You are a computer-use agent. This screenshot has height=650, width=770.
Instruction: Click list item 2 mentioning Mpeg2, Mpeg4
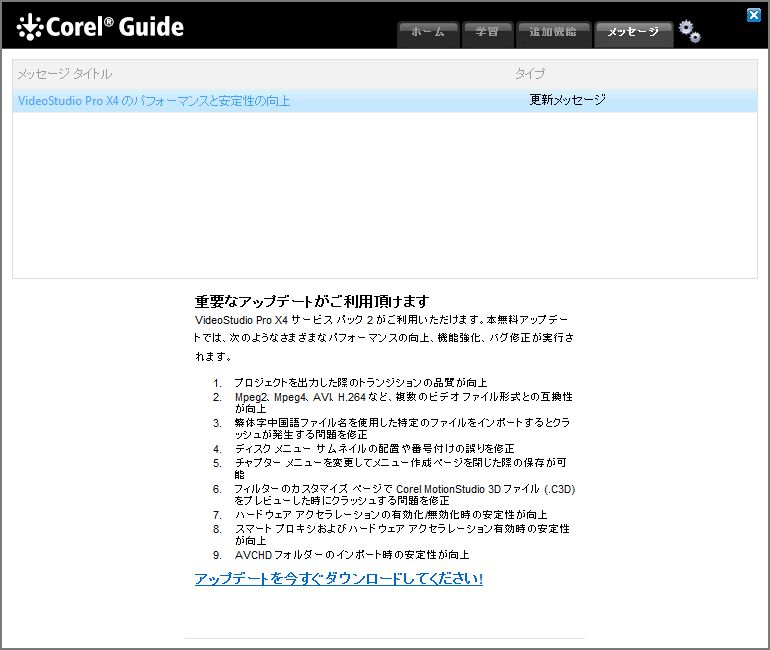tap(404, 403)
